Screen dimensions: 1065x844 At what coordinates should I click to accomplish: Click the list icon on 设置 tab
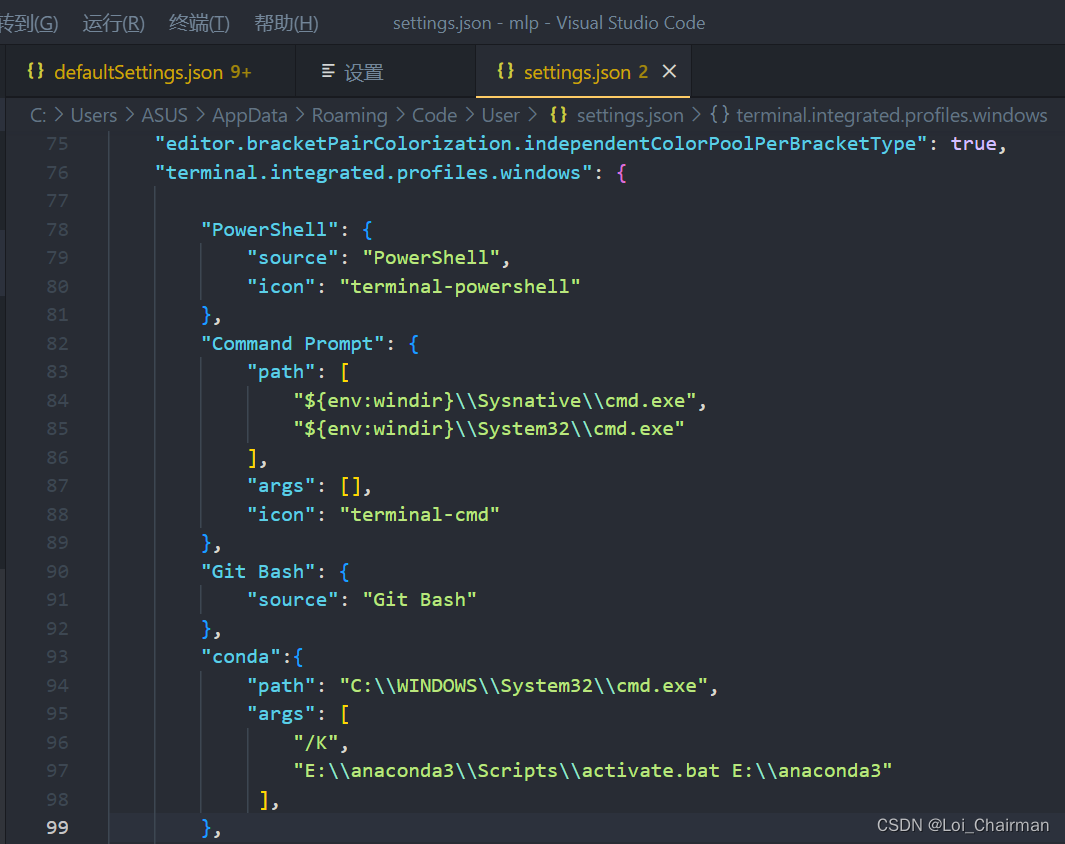point(328,71)
